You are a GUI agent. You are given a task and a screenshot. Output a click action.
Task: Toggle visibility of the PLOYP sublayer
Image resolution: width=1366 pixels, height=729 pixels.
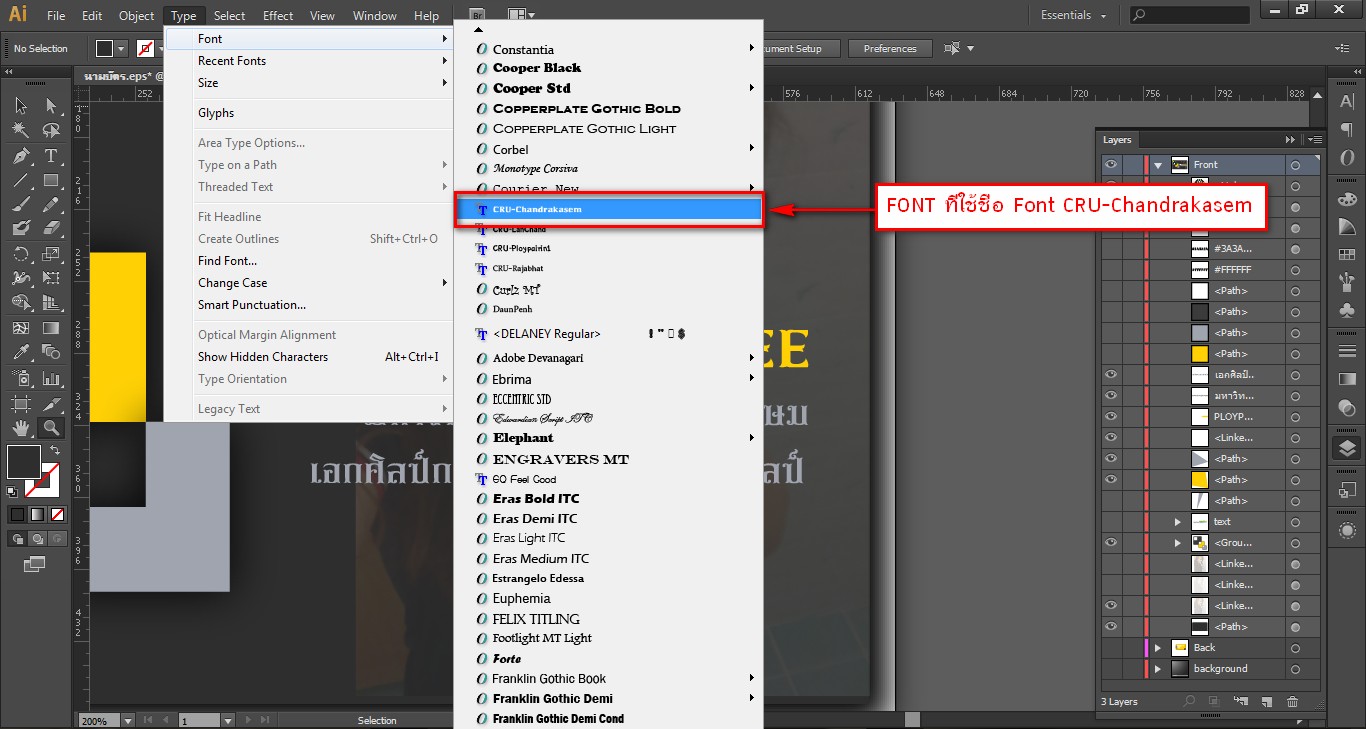pyautogui.click(x=1111, y=416)
